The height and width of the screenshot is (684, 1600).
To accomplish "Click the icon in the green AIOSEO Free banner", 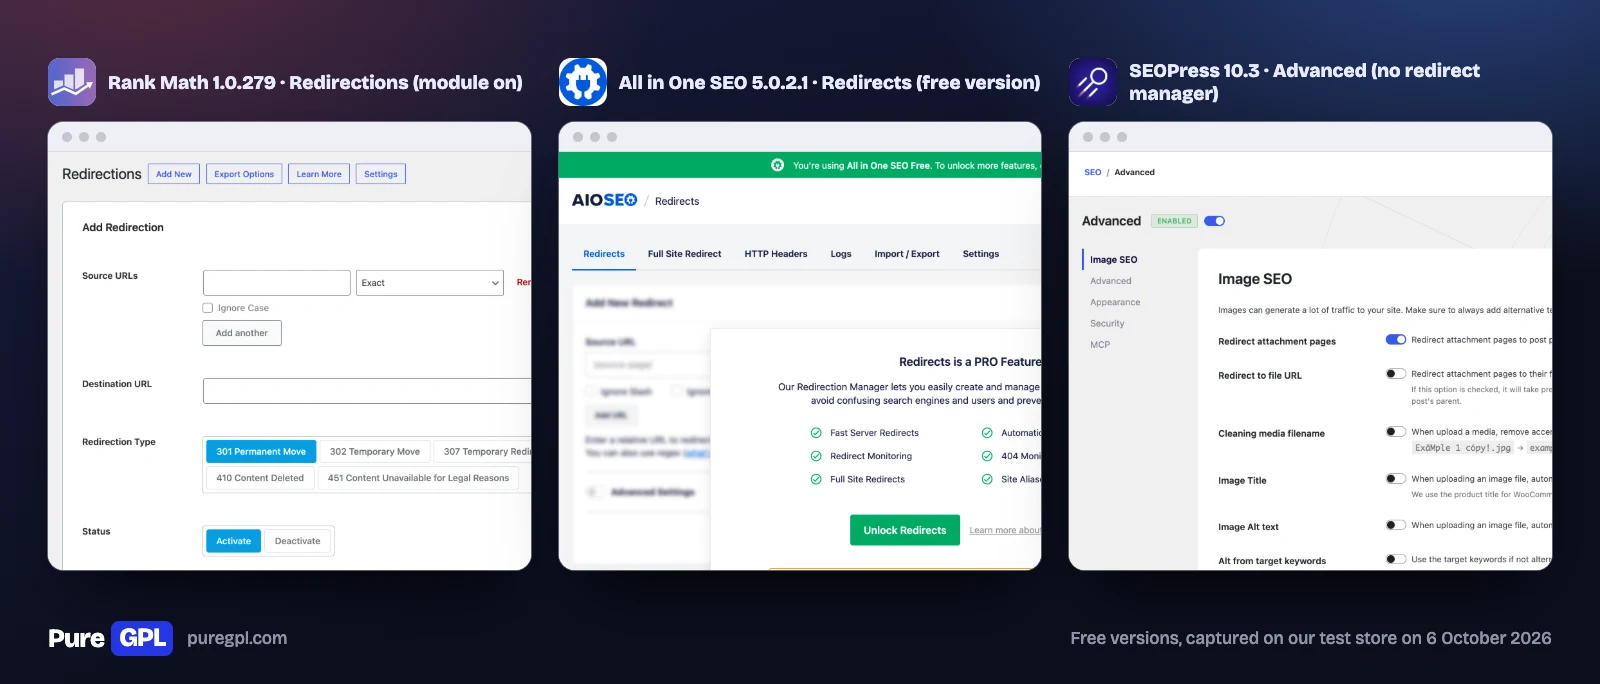I will click(777, 165).
